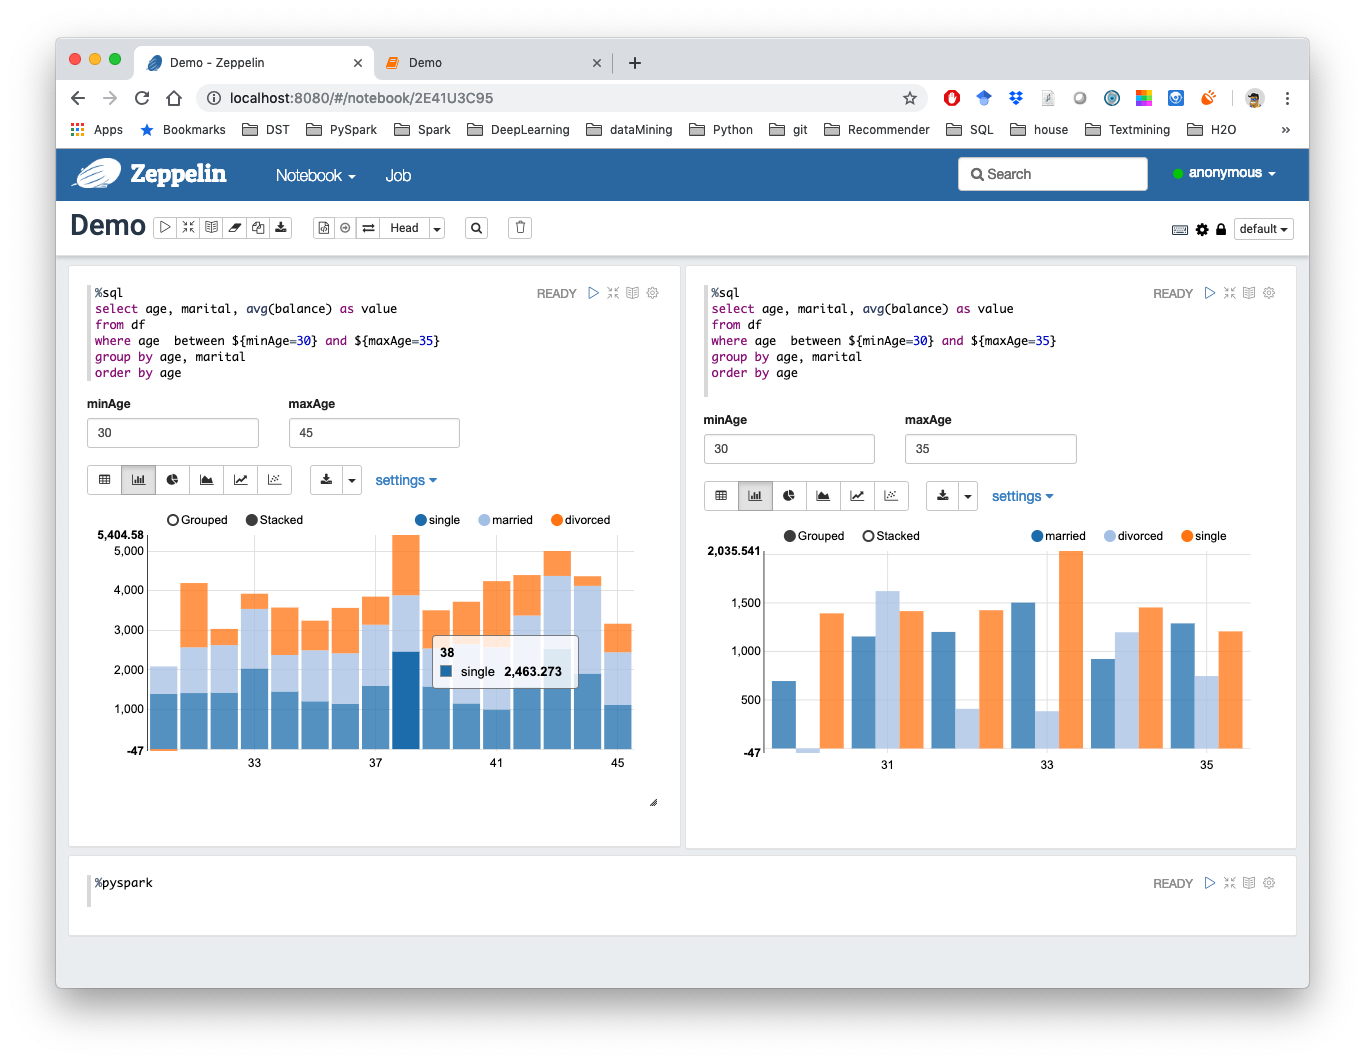This screenshot has width=1365, height=1062.
Task: Clear all paragraph output with eraser icon
Action: [235, 228]
